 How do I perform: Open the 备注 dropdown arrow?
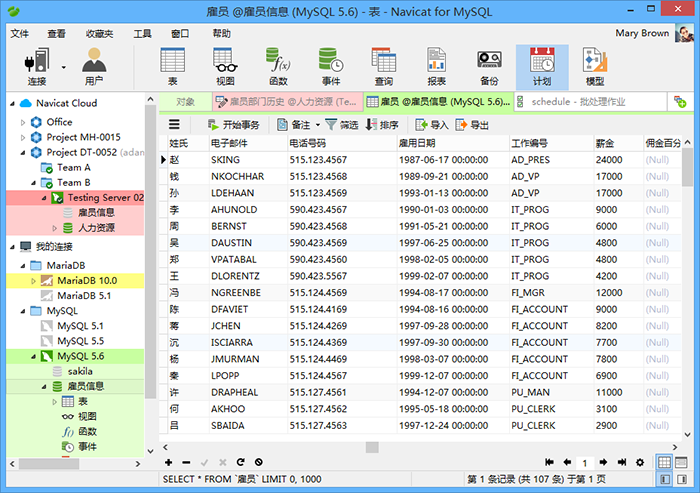coord(318,125)
